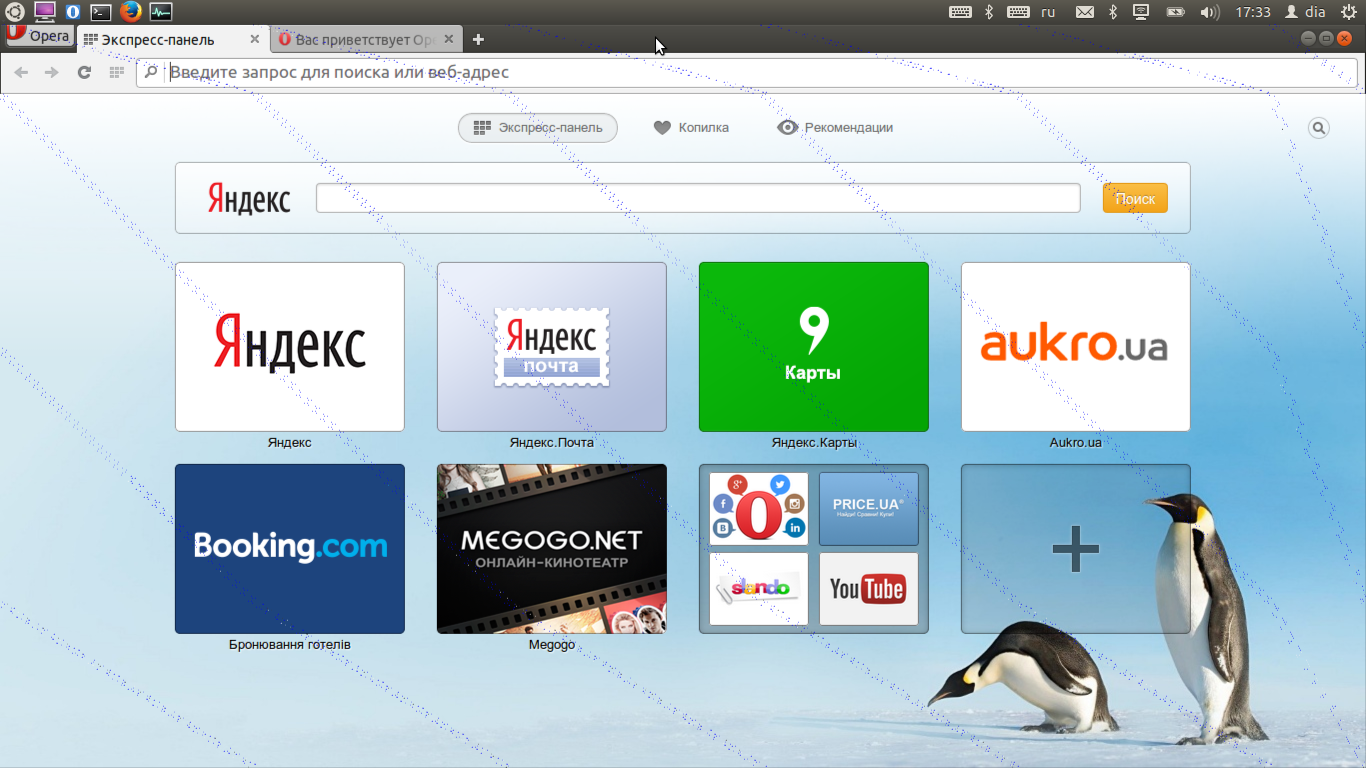Open the mail envelope indicator
The width and height of the screenshot is (1366, 768).
(x=1085, y=12)
